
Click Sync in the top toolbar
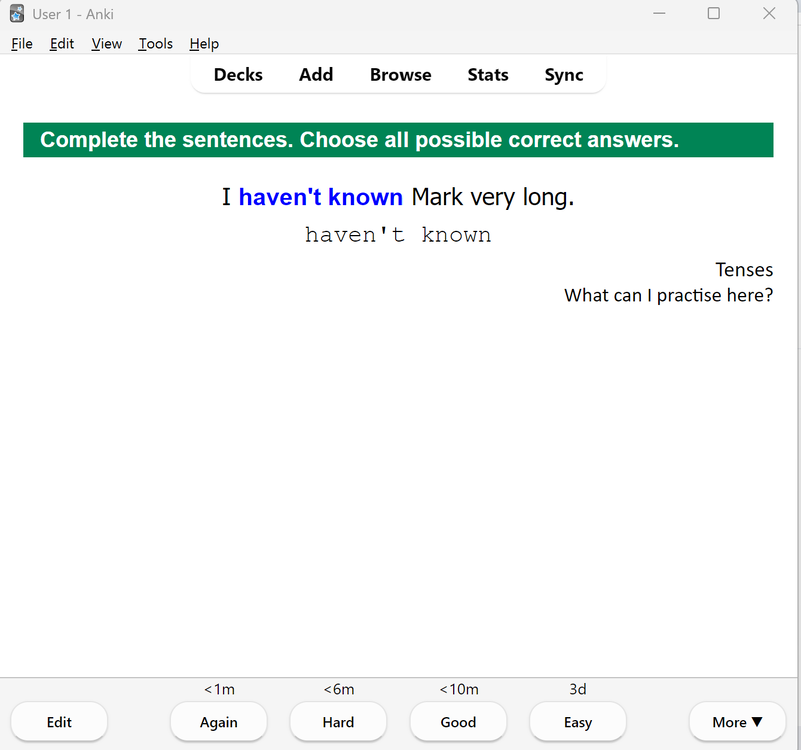tap(564, 75)
